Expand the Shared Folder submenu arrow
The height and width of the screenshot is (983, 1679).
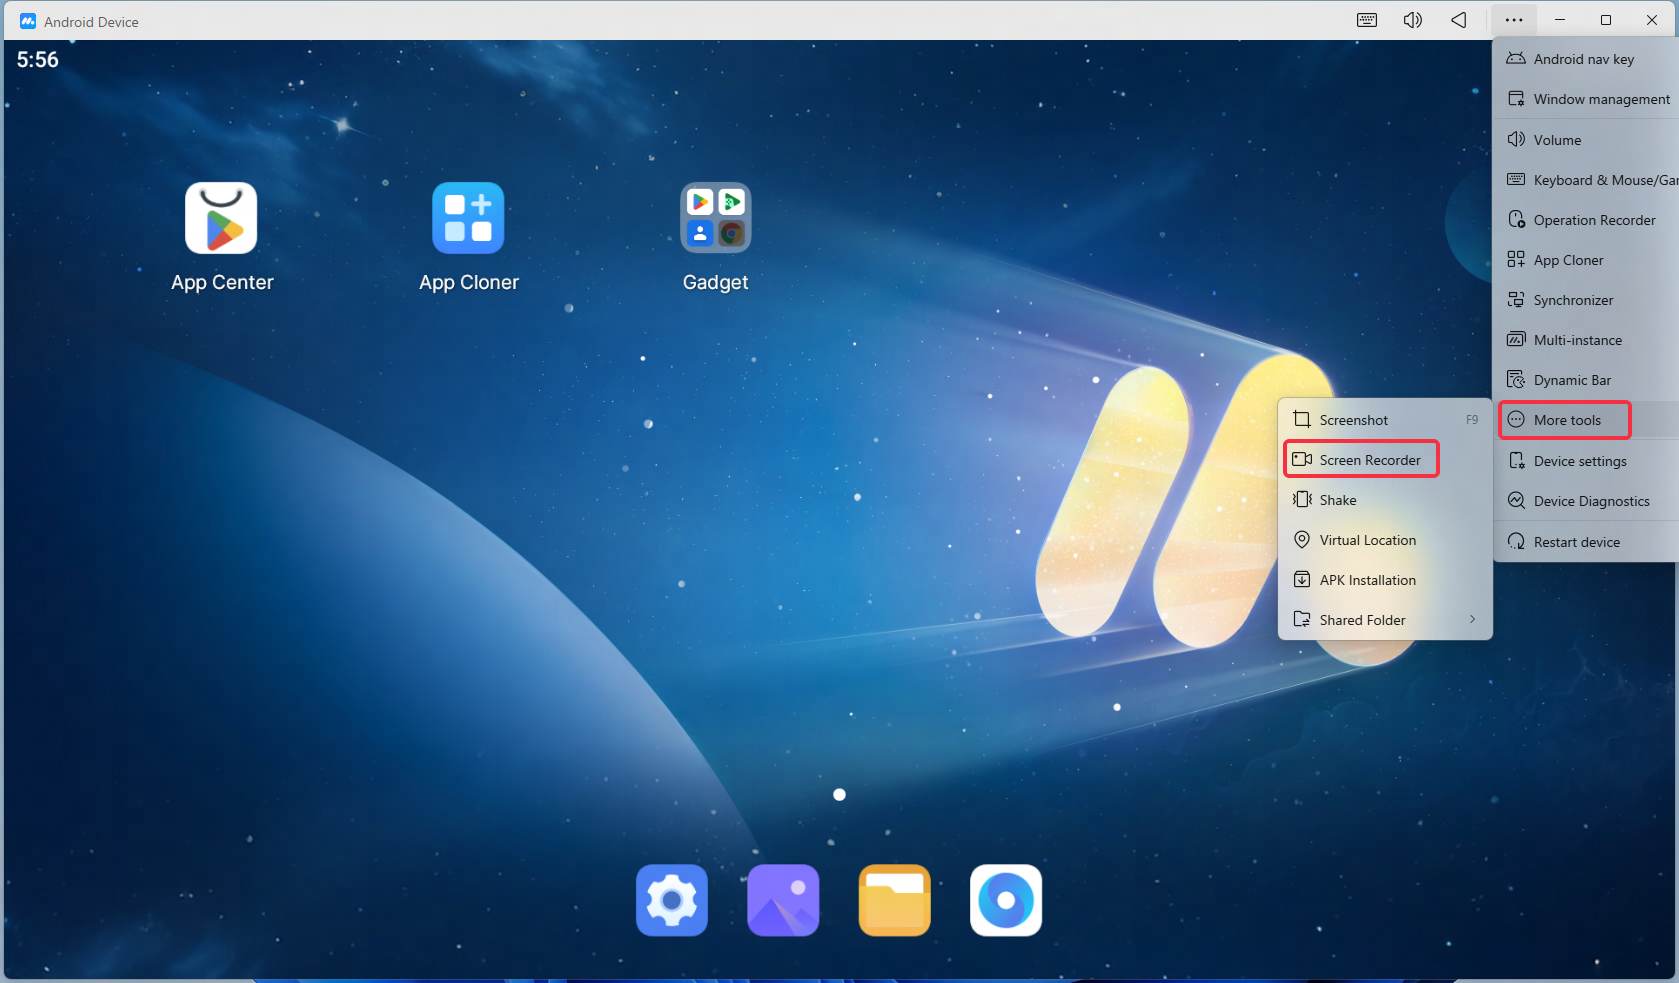[1472, 619]
